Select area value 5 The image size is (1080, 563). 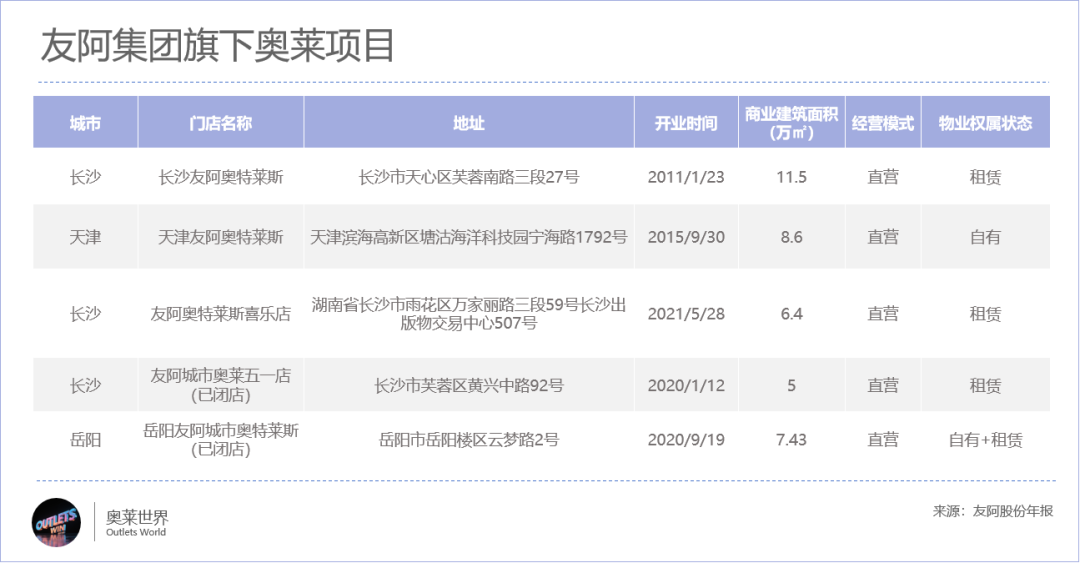(791, 385)
